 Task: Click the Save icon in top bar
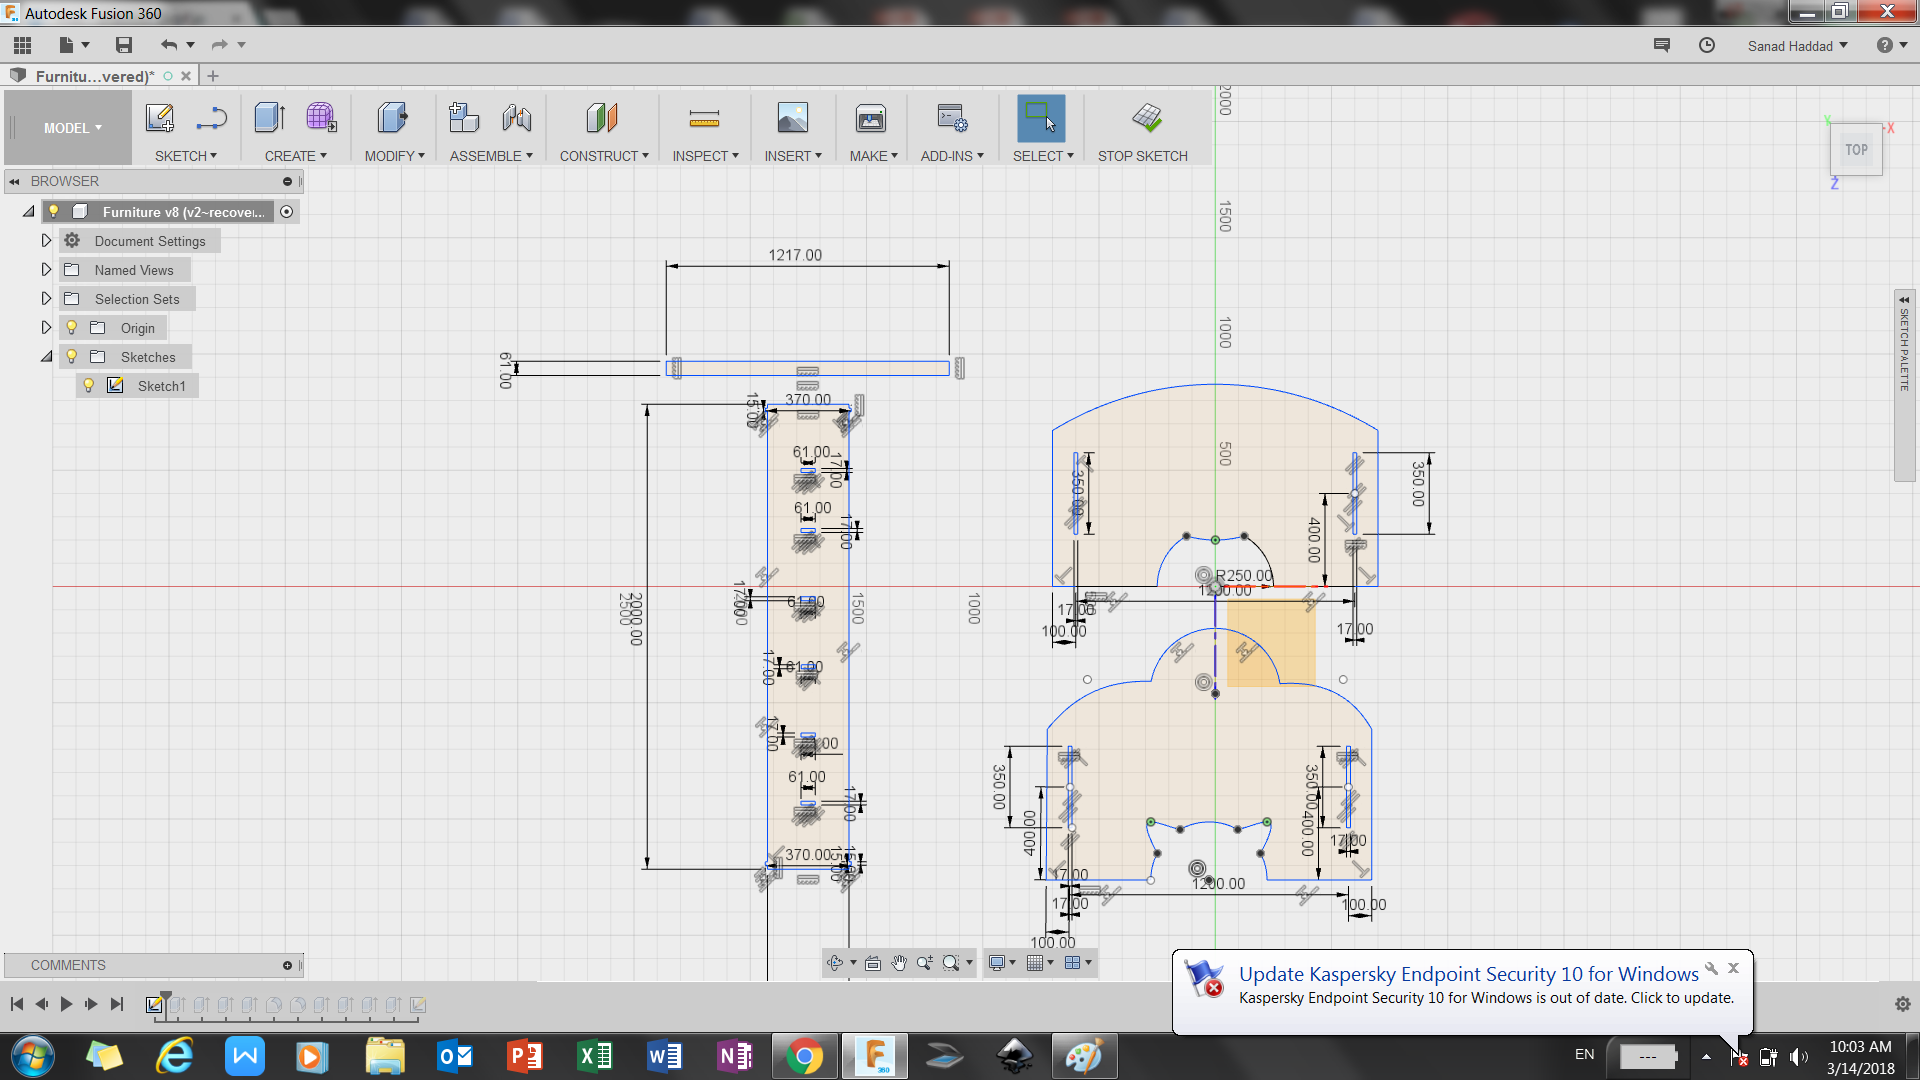click(124, 45)
